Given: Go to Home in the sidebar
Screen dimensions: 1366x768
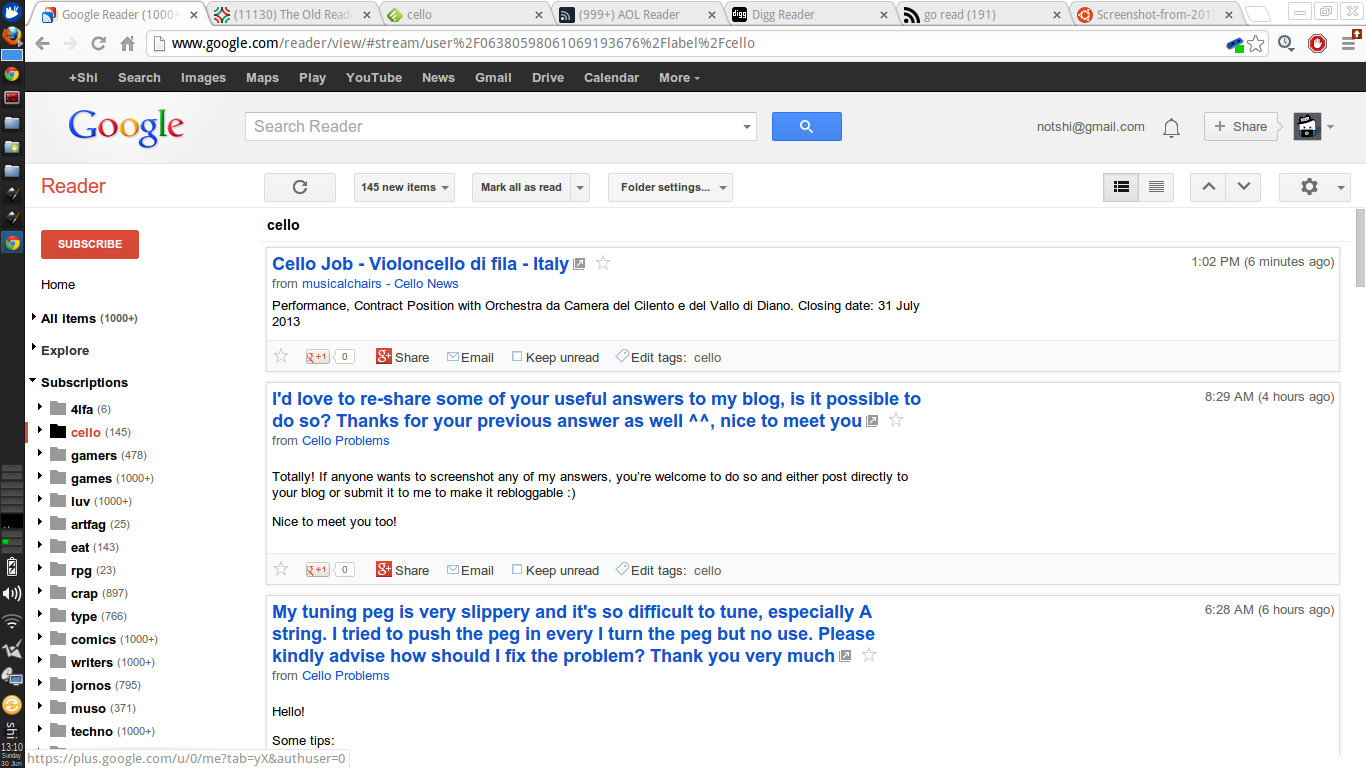Looking at the screenshot, I should pos(58,285).
